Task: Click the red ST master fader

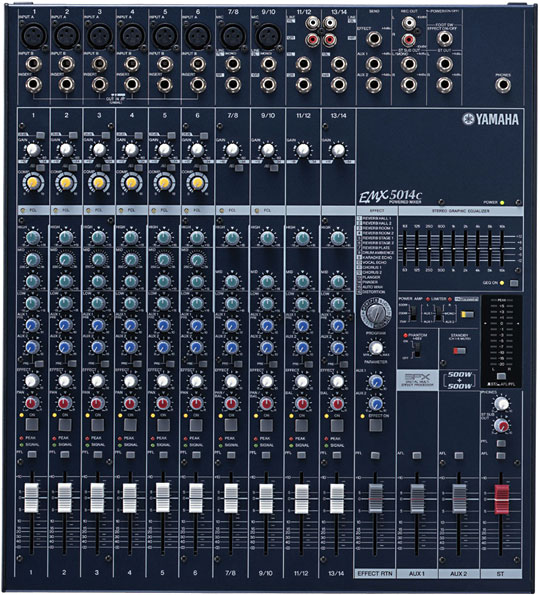Action: click(501, 499)
